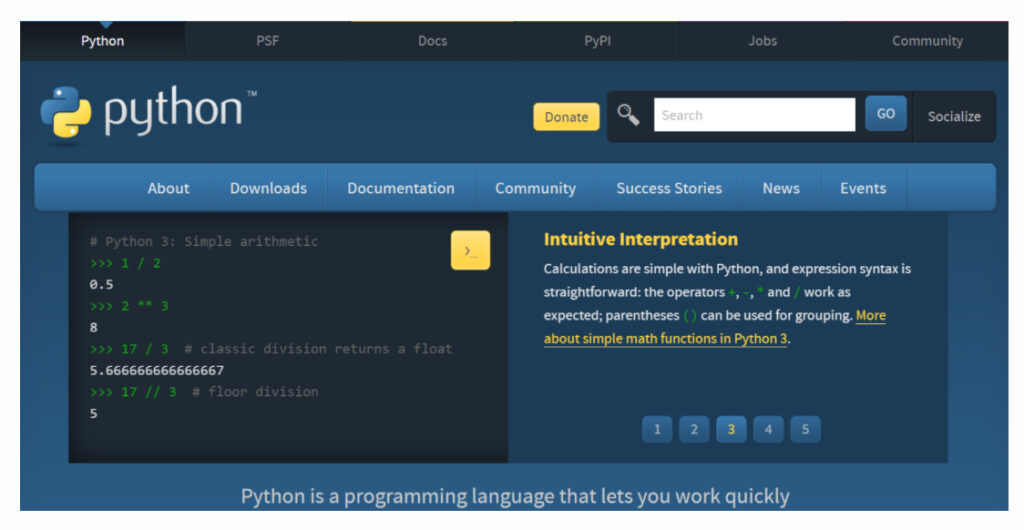
Task: Launch the interactive shell terminal icon
Action: 470,250
